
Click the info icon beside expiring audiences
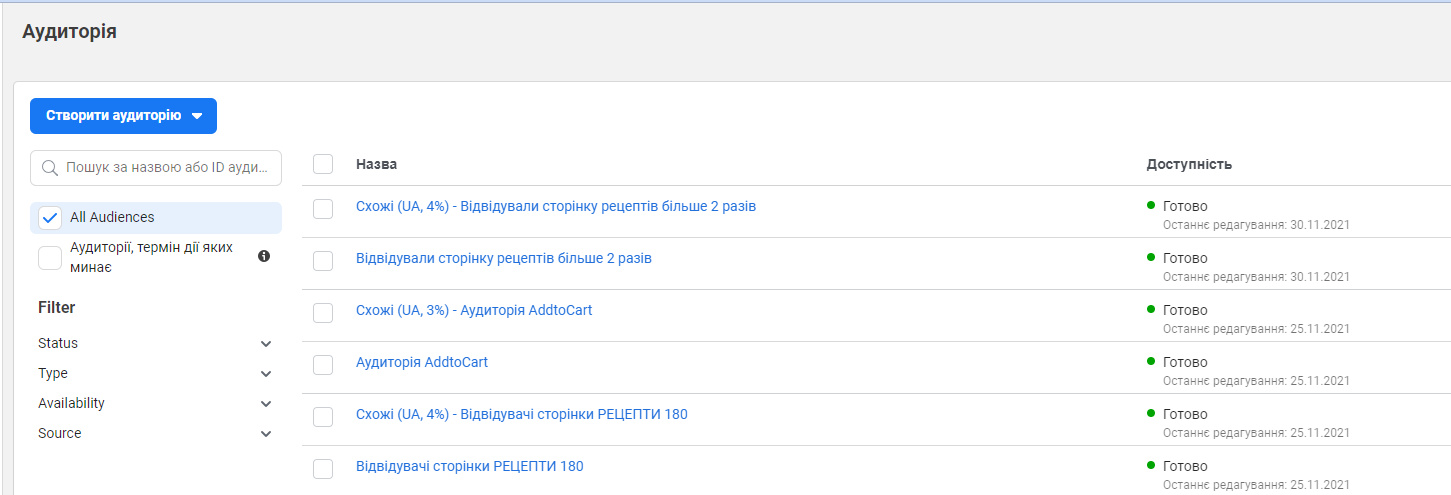[x=264, y=256]
